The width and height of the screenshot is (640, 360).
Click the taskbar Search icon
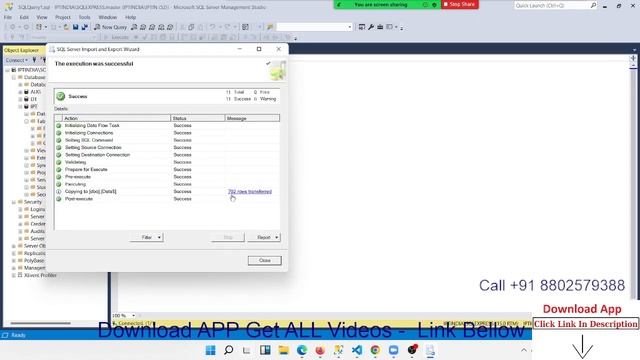point(229,350)
